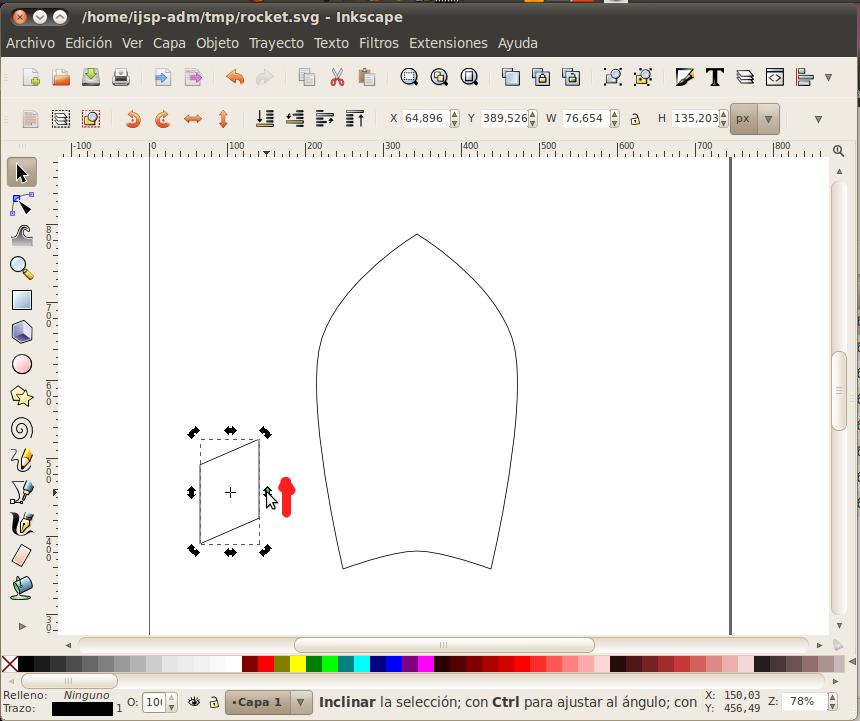The height and width of the screenshot is (721, 860).
Task: Click the Save document icon
Action: (91, 77)
